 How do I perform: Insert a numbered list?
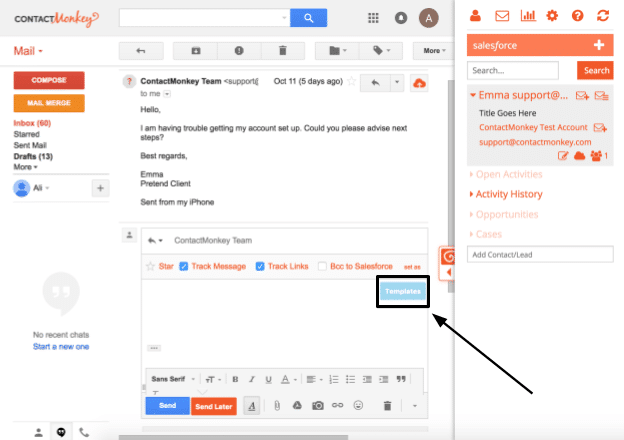333,380
